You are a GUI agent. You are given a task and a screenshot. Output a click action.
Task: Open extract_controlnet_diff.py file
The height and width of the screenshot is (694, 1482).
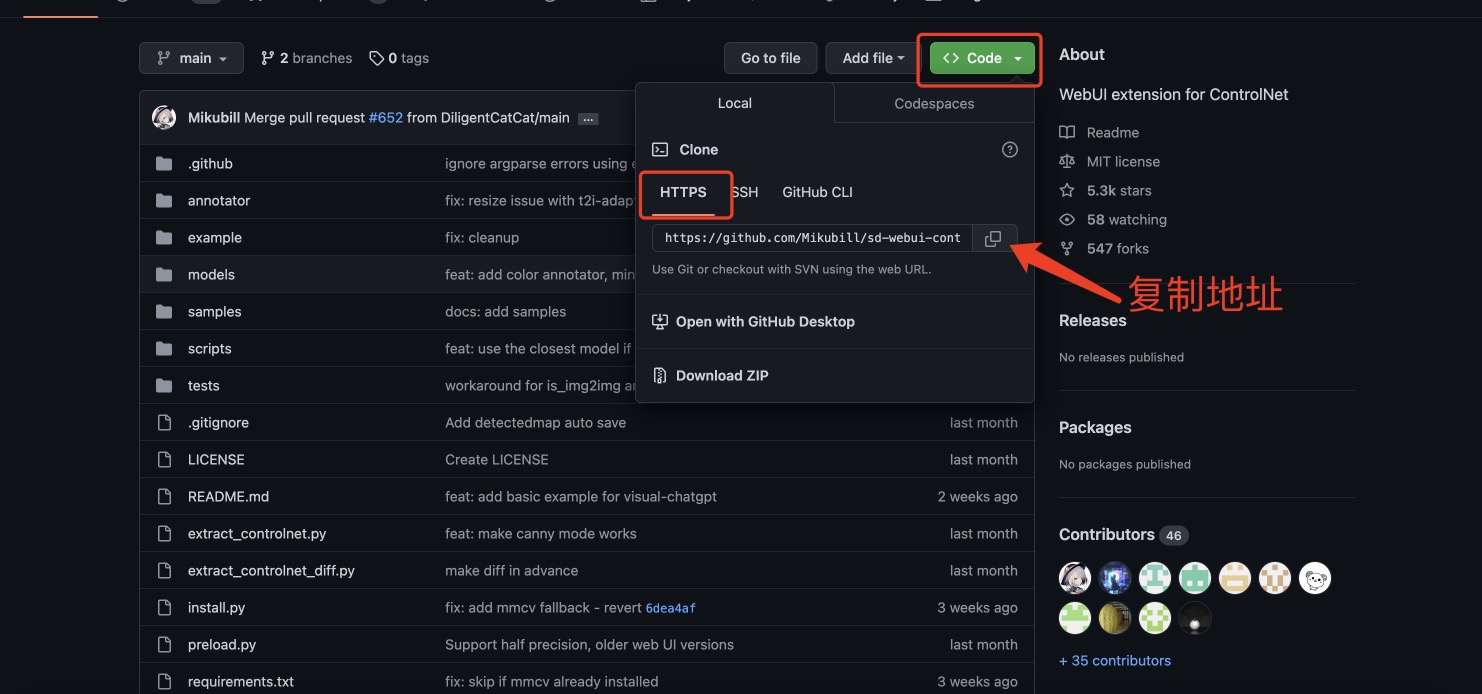(x=271, y=570)
